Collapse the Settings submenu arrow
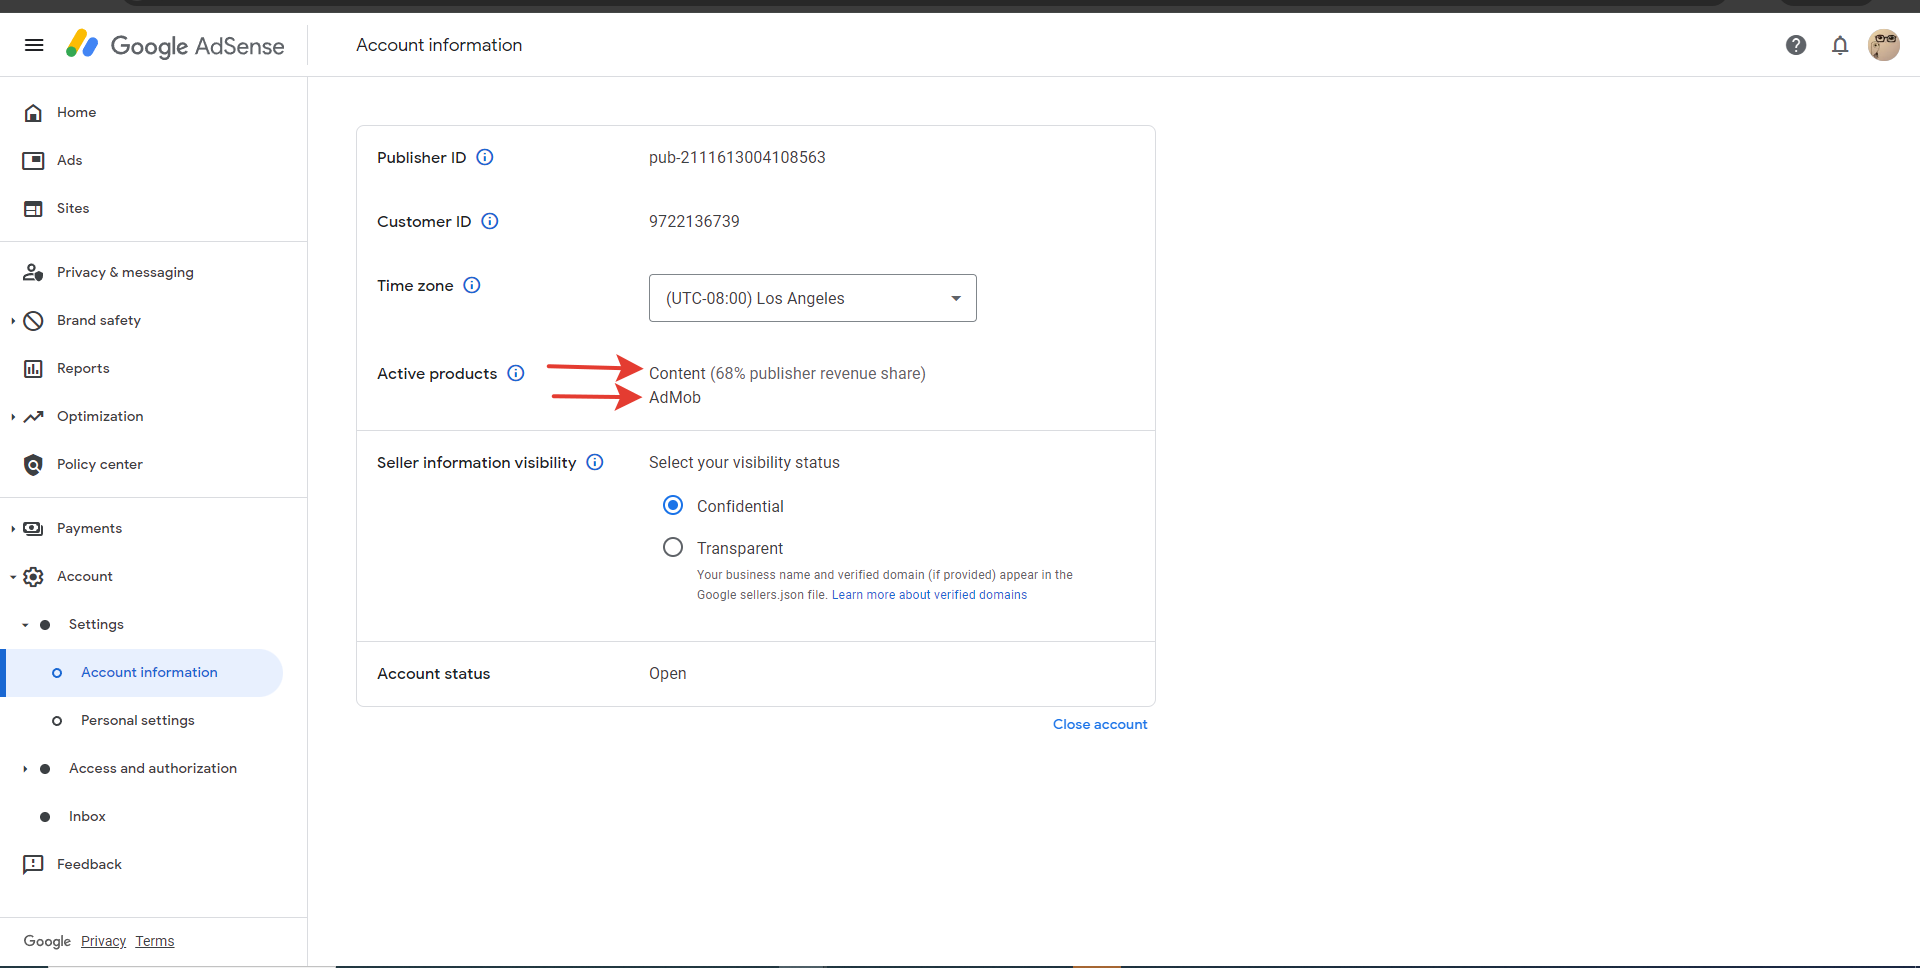This screenshot has height=968, width=1920. click(25, 625)
